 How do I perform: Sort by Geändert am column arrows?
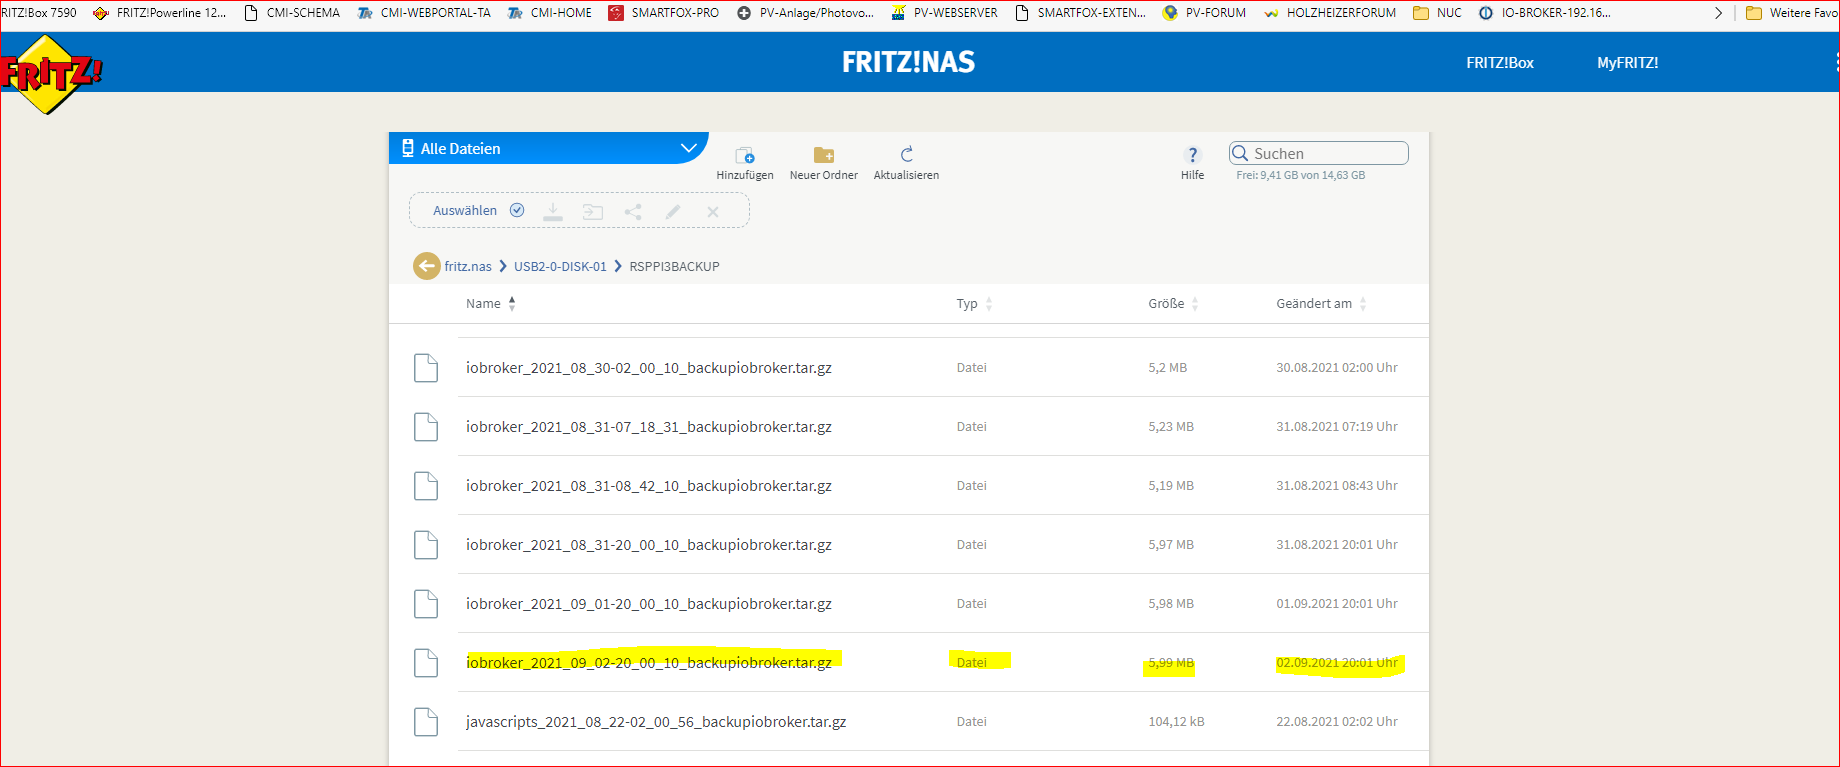pyautogui.click(x=1363, y=304)
